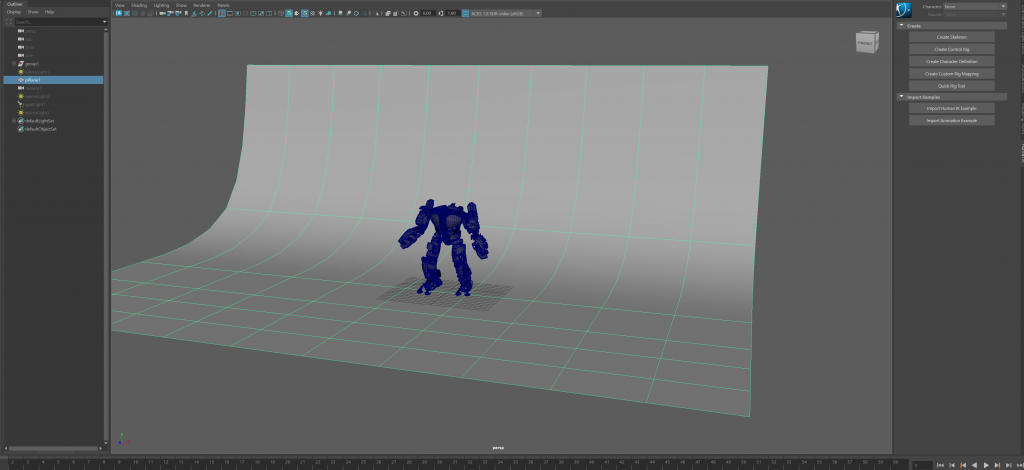Click the gamma value field 1.00

pos(452,13)
